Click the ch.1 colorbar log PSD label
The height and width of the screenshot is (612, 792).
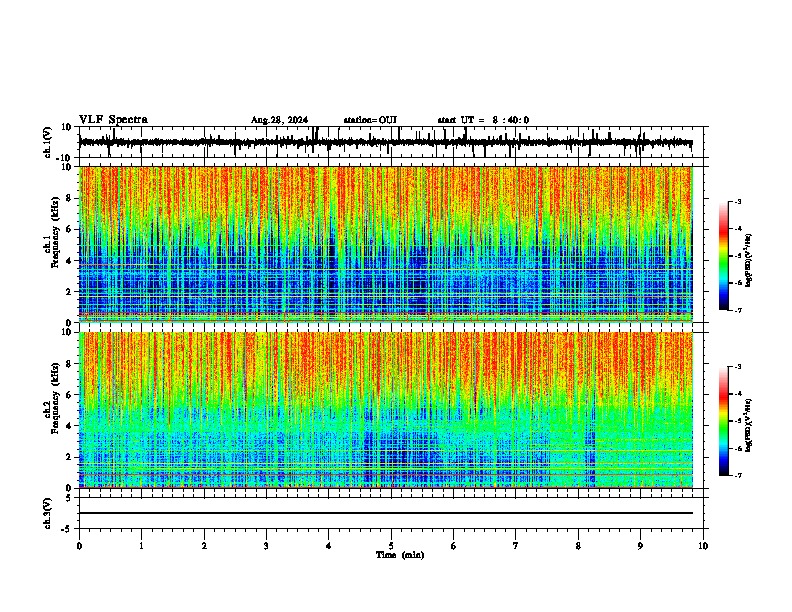point(749,260)
